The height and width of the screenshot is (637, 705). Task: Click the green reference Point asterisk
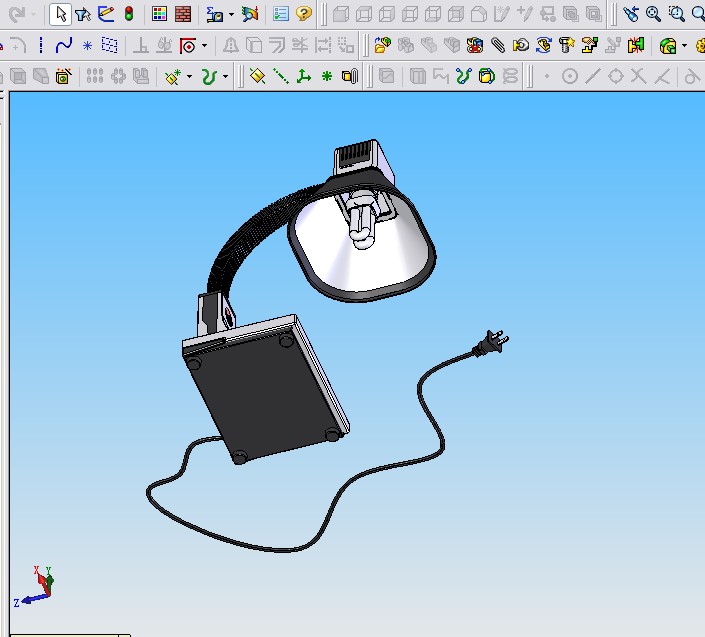[x=327, y=76]
